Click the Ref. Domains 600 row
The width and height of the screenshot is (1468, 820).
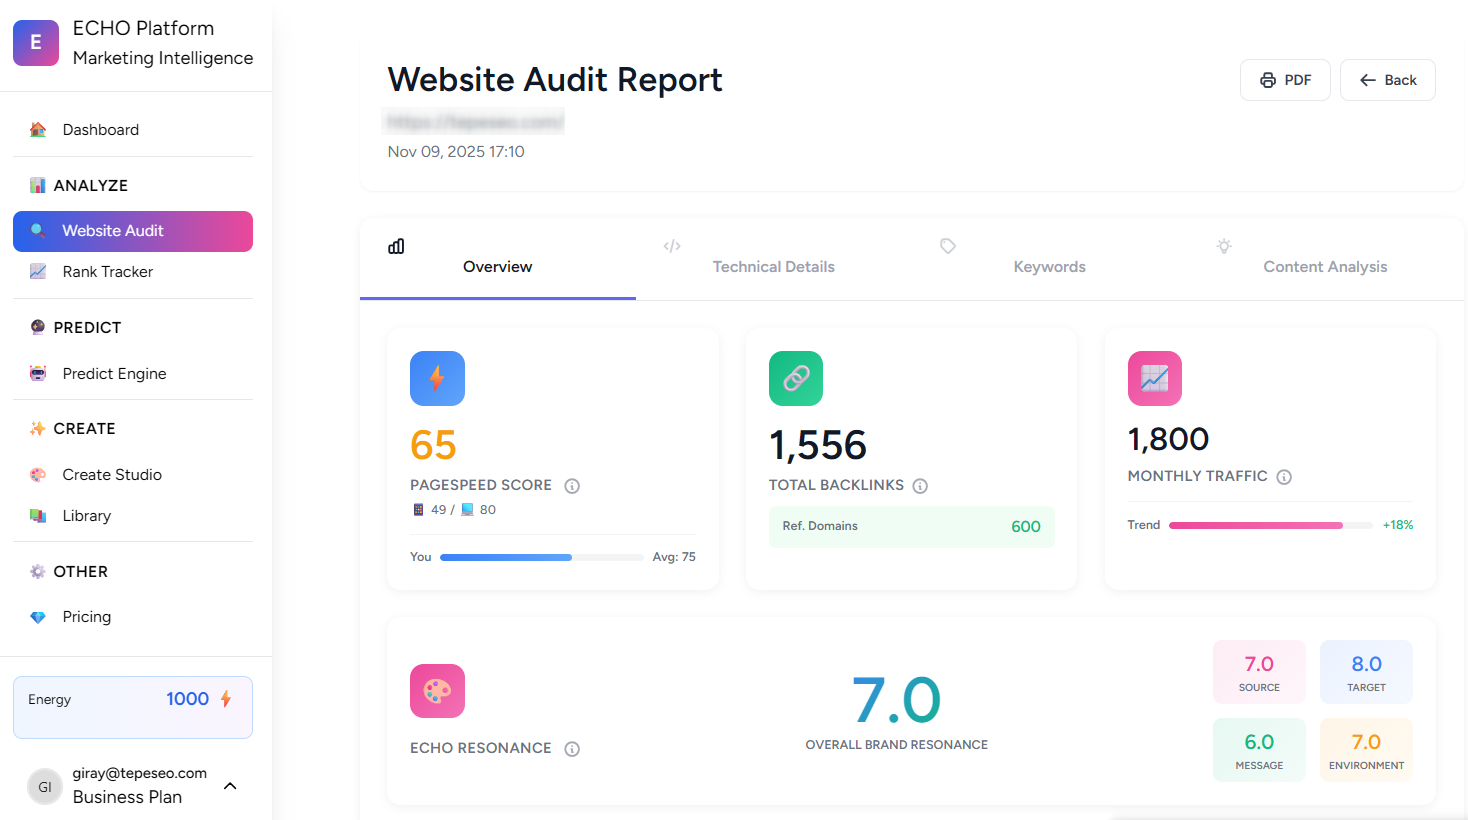click(911, 525)
